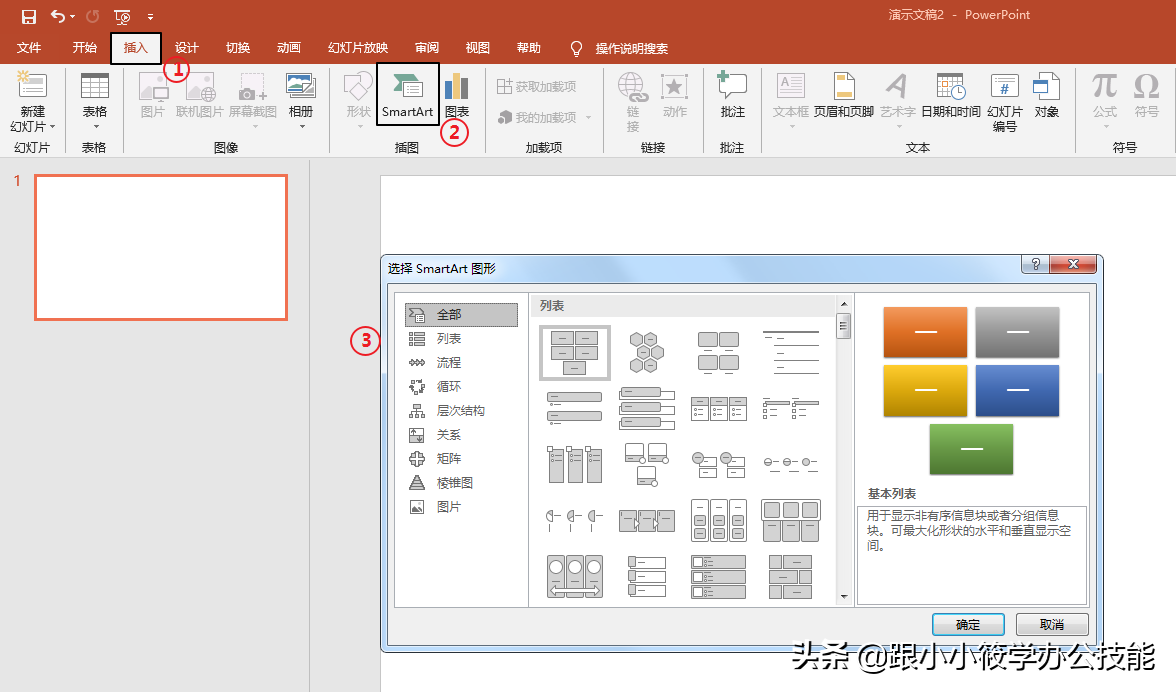Screen dimensions: 1176x692
Task: Insert a chart with 图表
Action: tap(457, 96)
